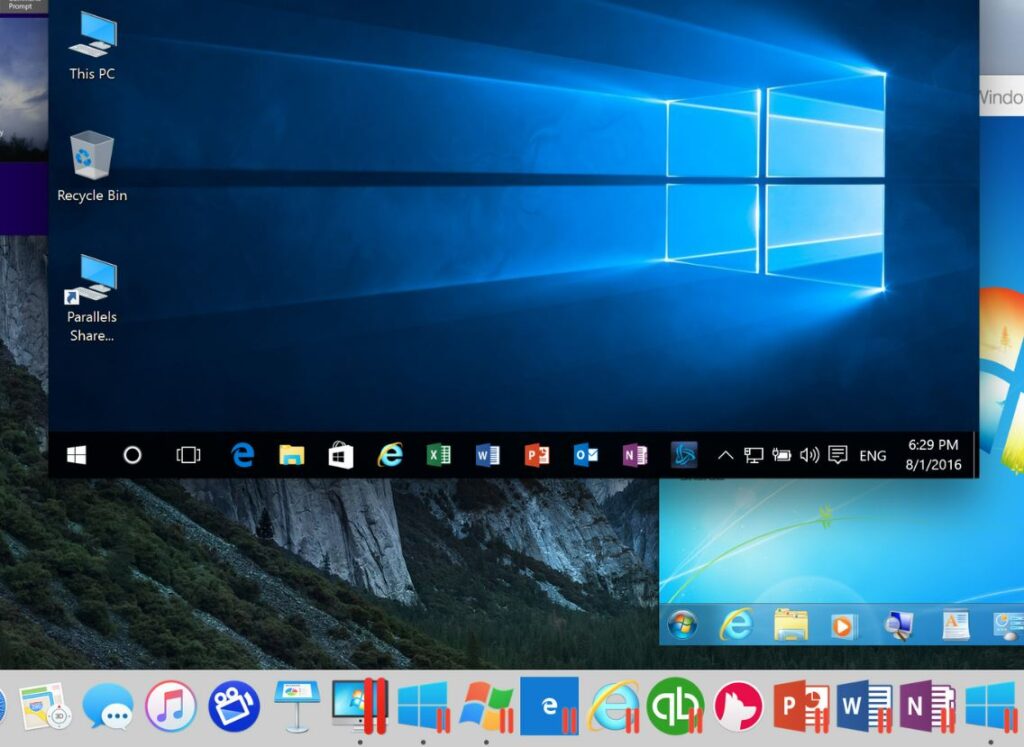This screenshot has width=1024, height=747.
Task: Open Task View on the Windows 10 taskbar
Action: click(x=188, y=455)
